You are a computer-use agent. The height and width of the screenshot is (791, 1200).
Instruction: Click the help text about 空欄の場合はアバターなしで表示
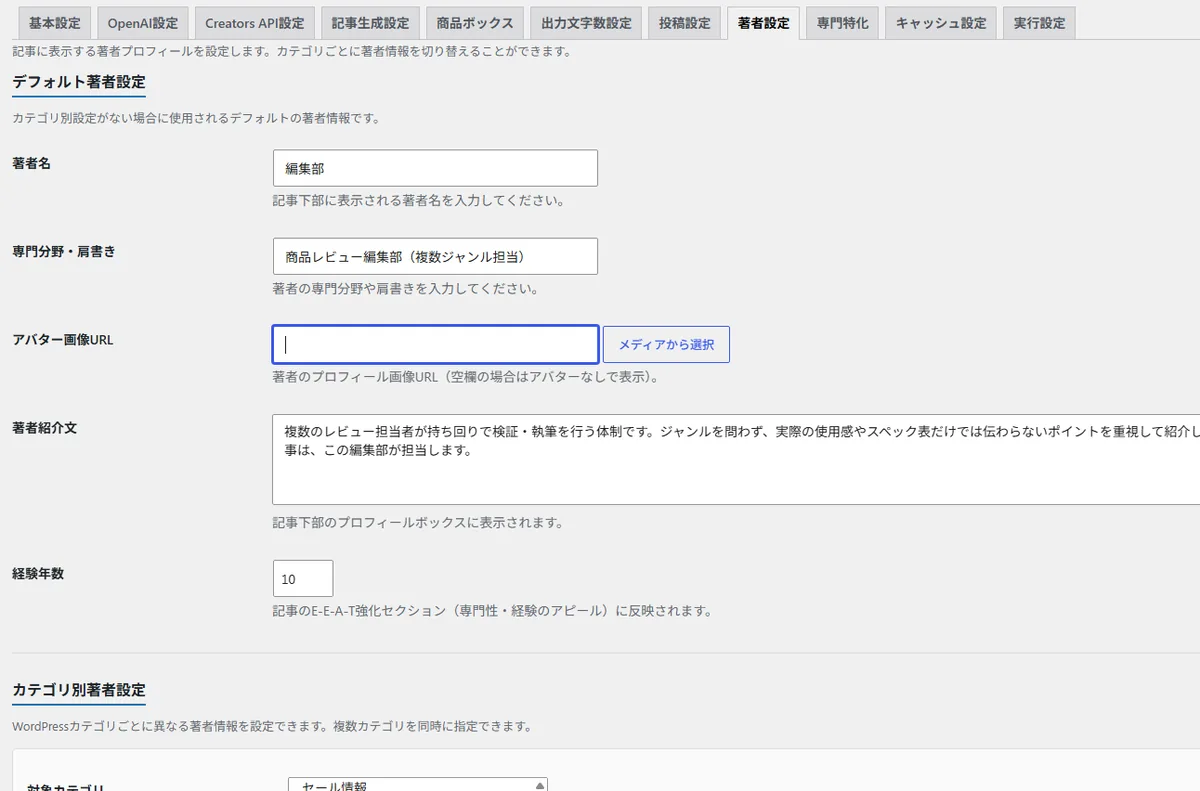(x=465, y=377)
